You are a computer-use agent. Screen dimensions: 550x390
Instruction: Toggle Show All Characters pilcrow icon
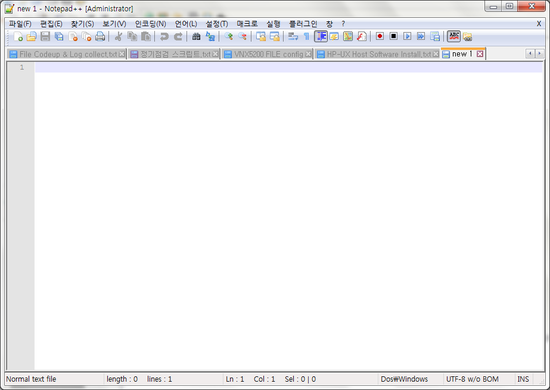tap(306, 36)
